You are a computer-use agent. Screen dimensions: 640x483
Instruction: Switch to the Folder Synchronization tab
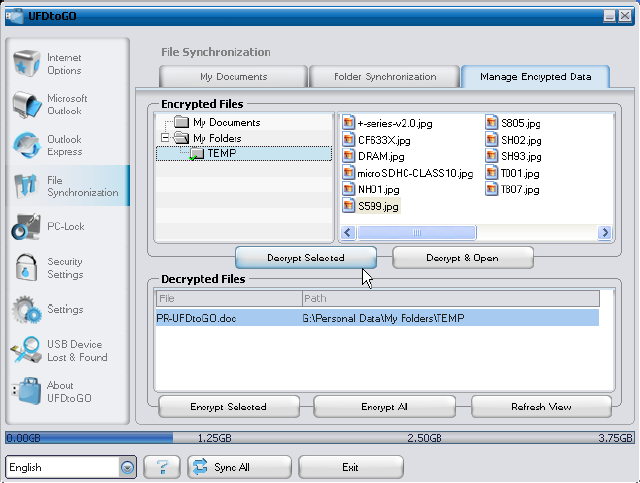tap(384, 76)
